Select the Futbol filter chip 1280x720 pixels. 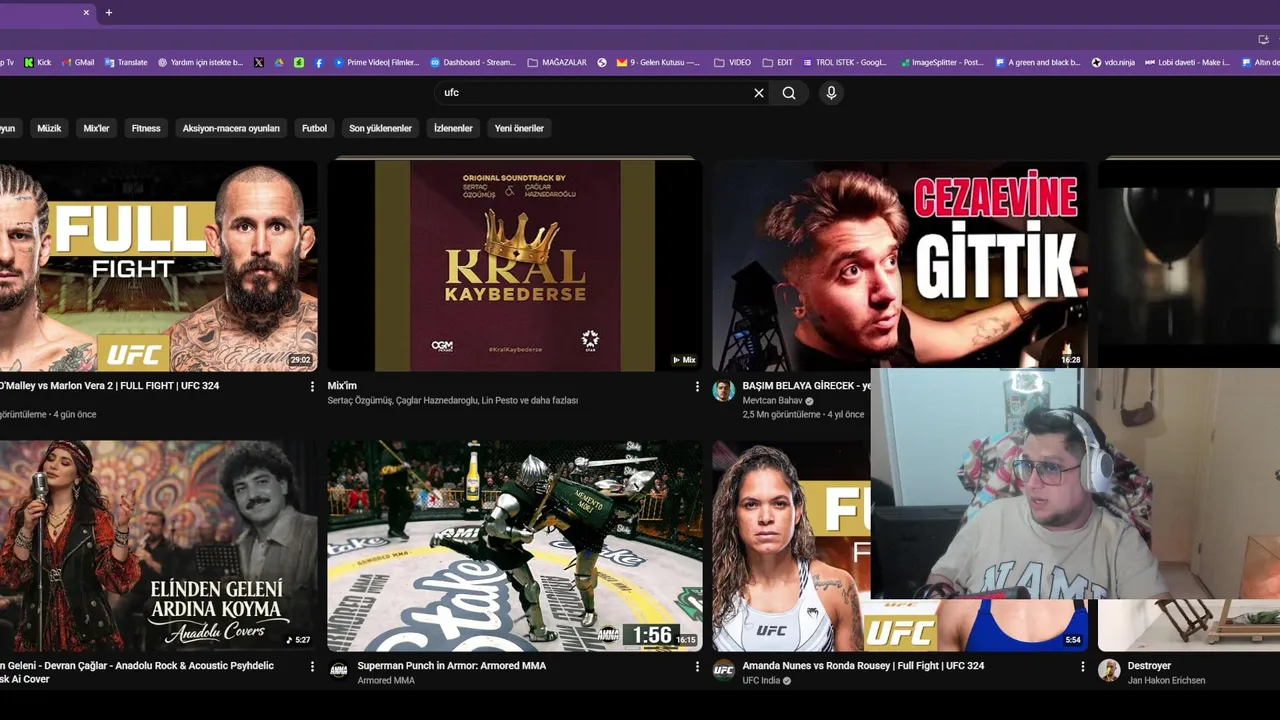click(314, 128)
